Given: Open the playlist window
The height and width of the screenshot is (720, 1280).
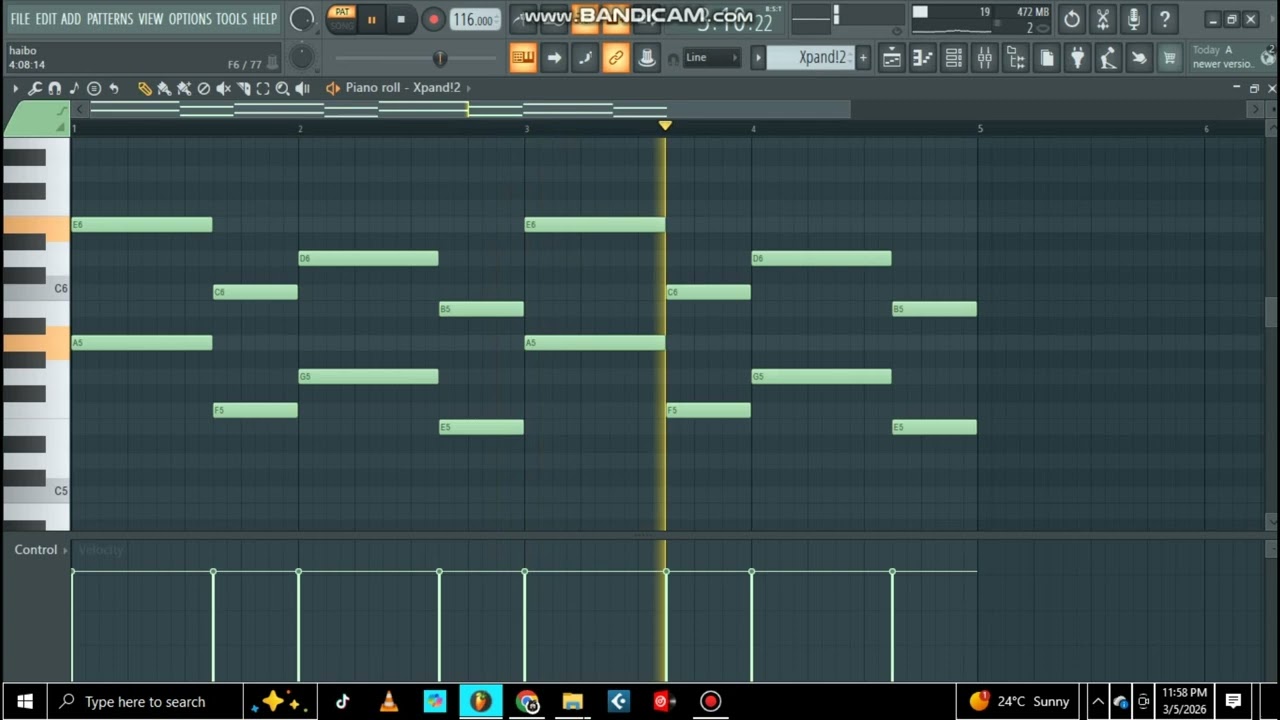Looking at the screenshot, I should [892, 58].
